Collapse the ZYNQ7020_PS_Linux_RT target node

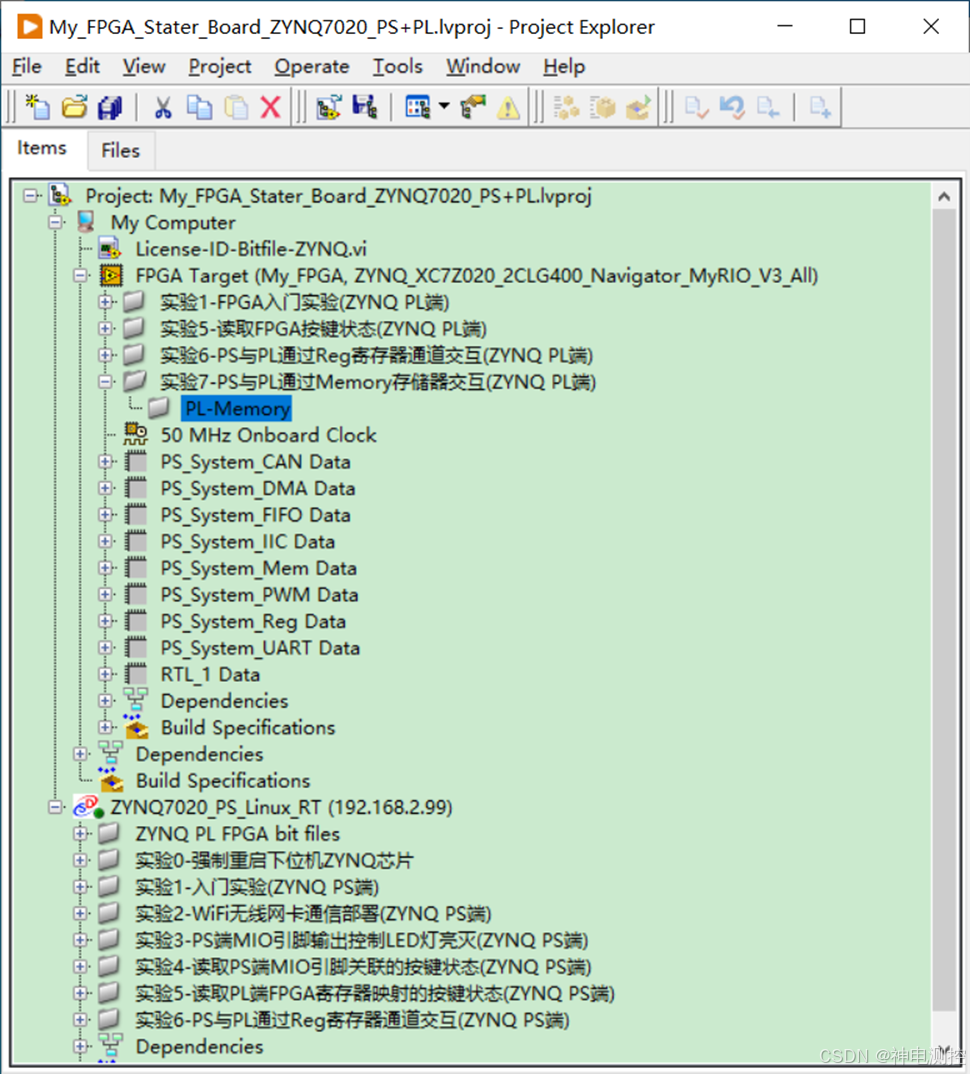[55, 808]
